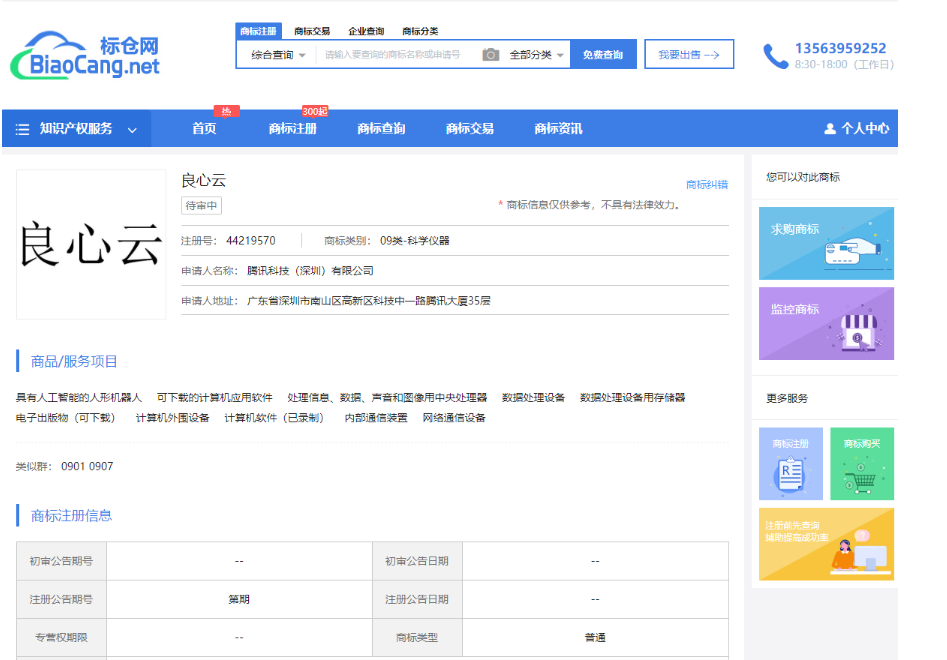Image resolution: width=947 pixels, height=660 pixels.
Task: Click the red 热 badge above 首页
Action: 226,111
